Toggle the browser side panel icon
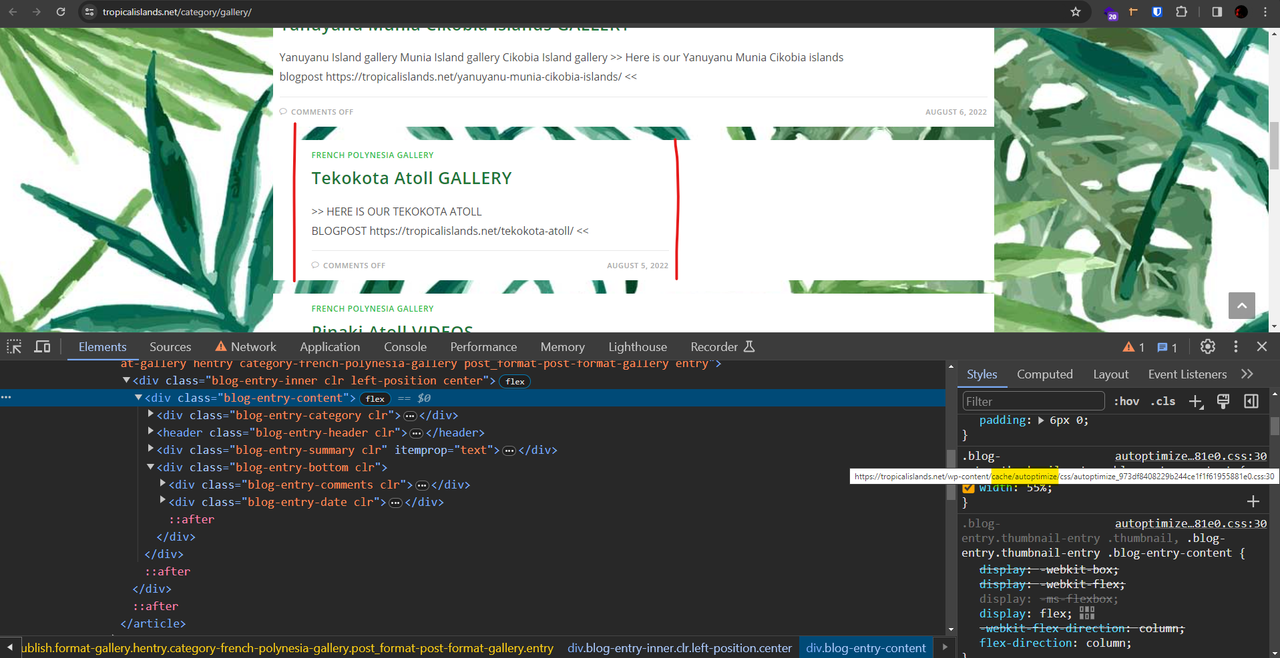This screenshot has width=1280, height=658. click(x=1217, y=12)
